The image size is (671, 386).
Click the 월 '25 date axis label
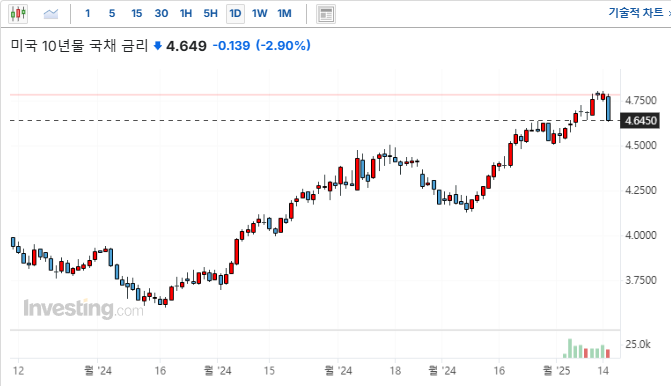556,370
